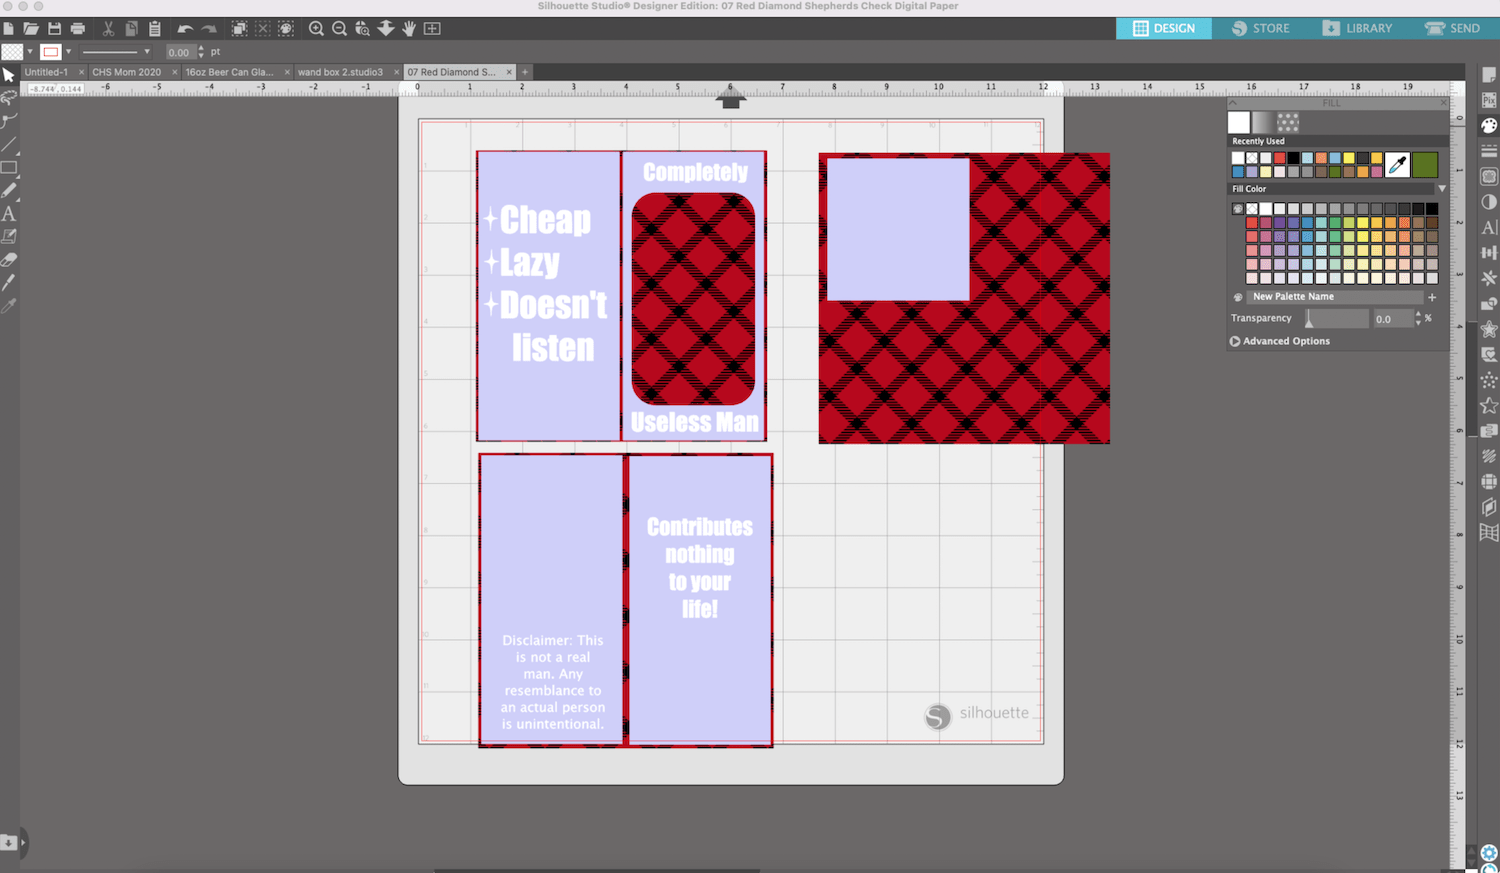This screenshot has width=1500, height=873.
Task: Click the Drag Zoom arrows icon
Action: click(386, 29)
